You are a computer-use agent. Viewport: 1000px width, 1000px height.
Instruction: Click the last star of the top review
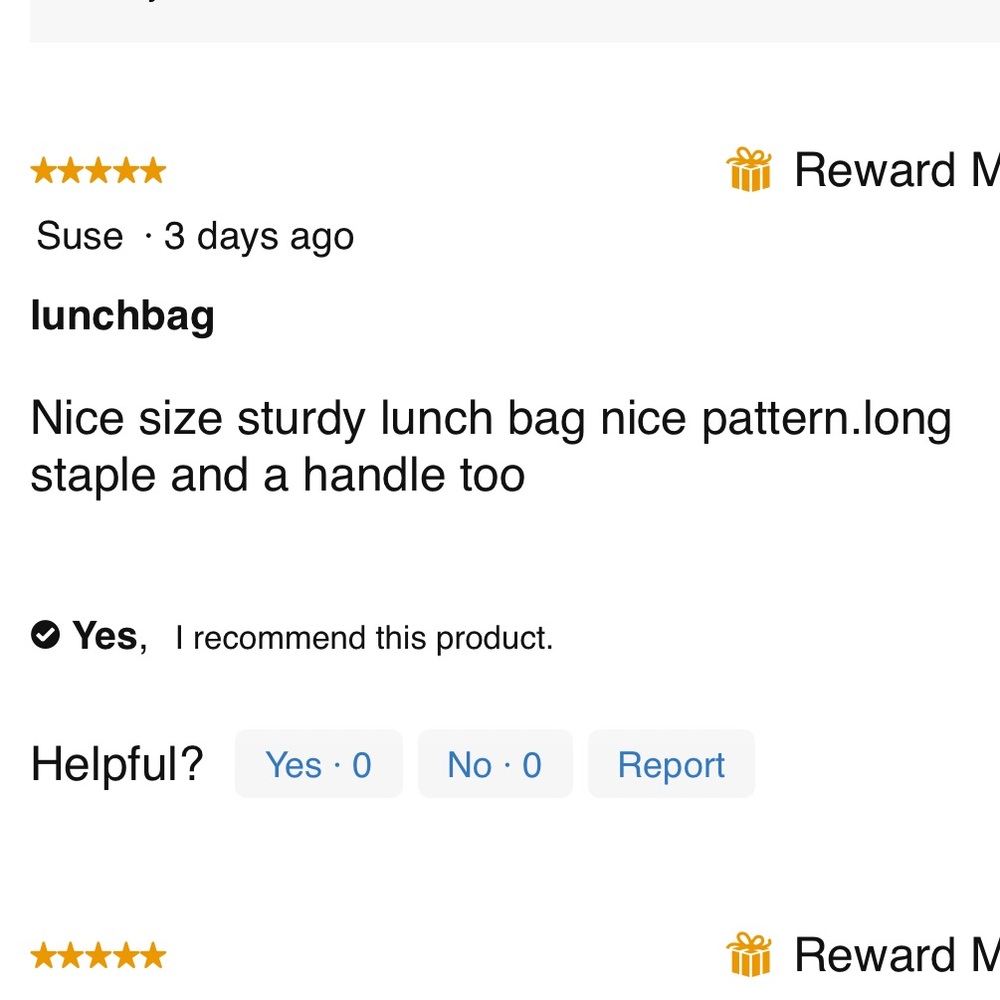pos(153,170)
